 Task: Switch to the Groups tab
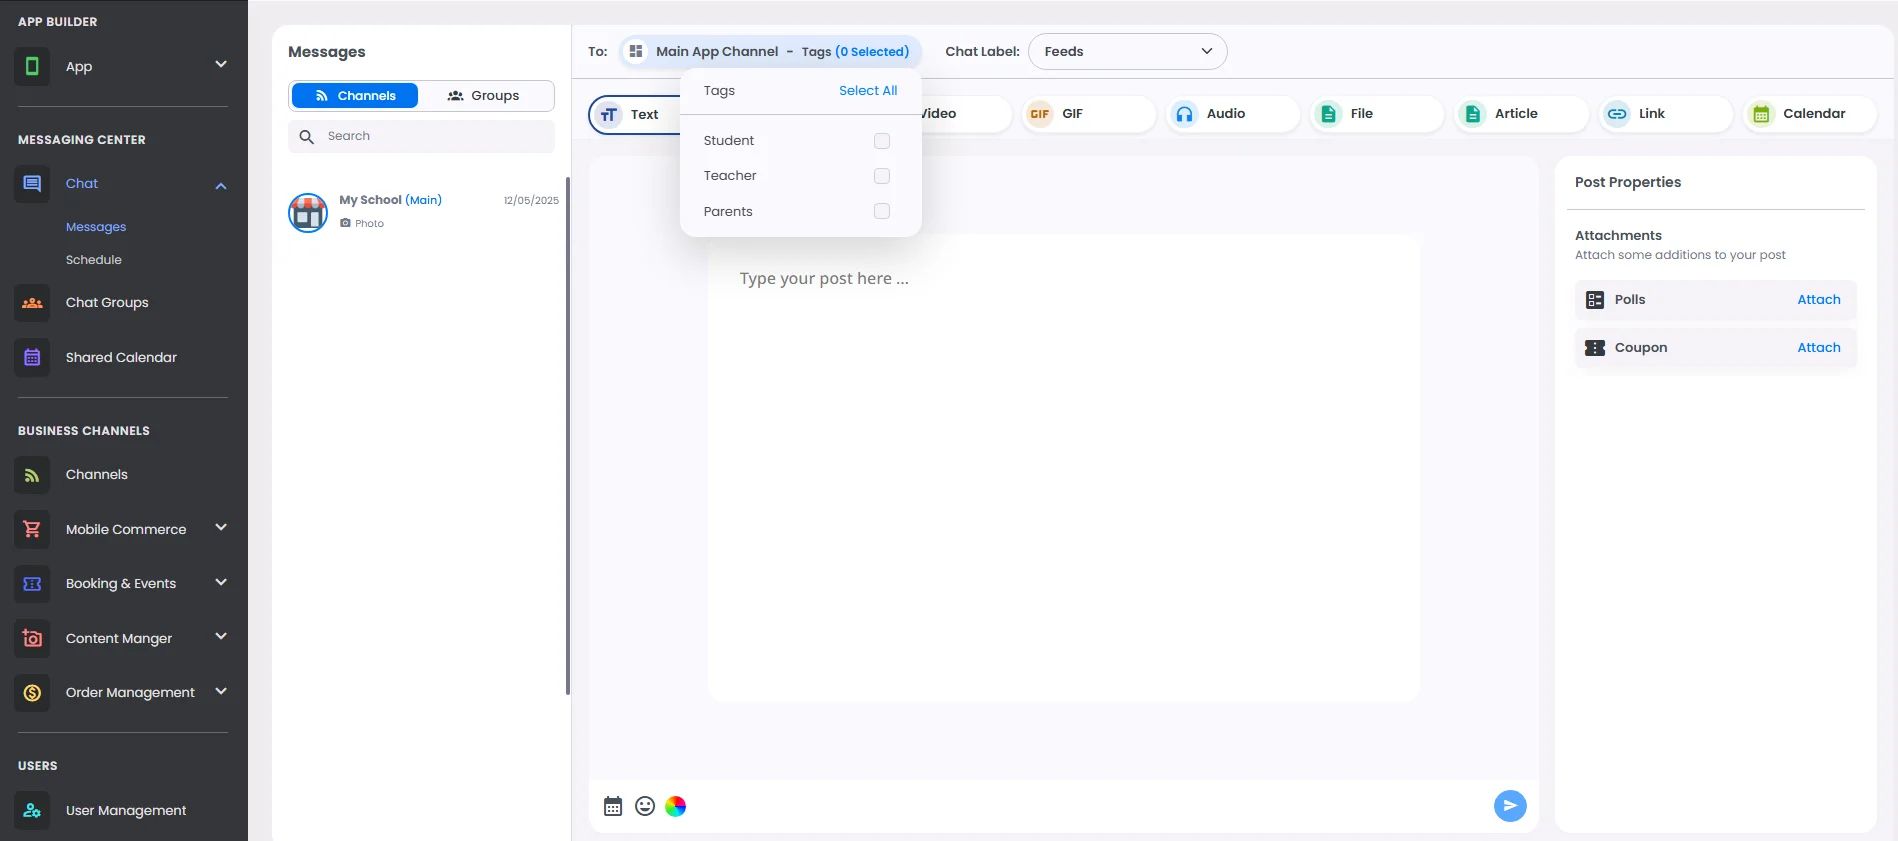(484, 96)
